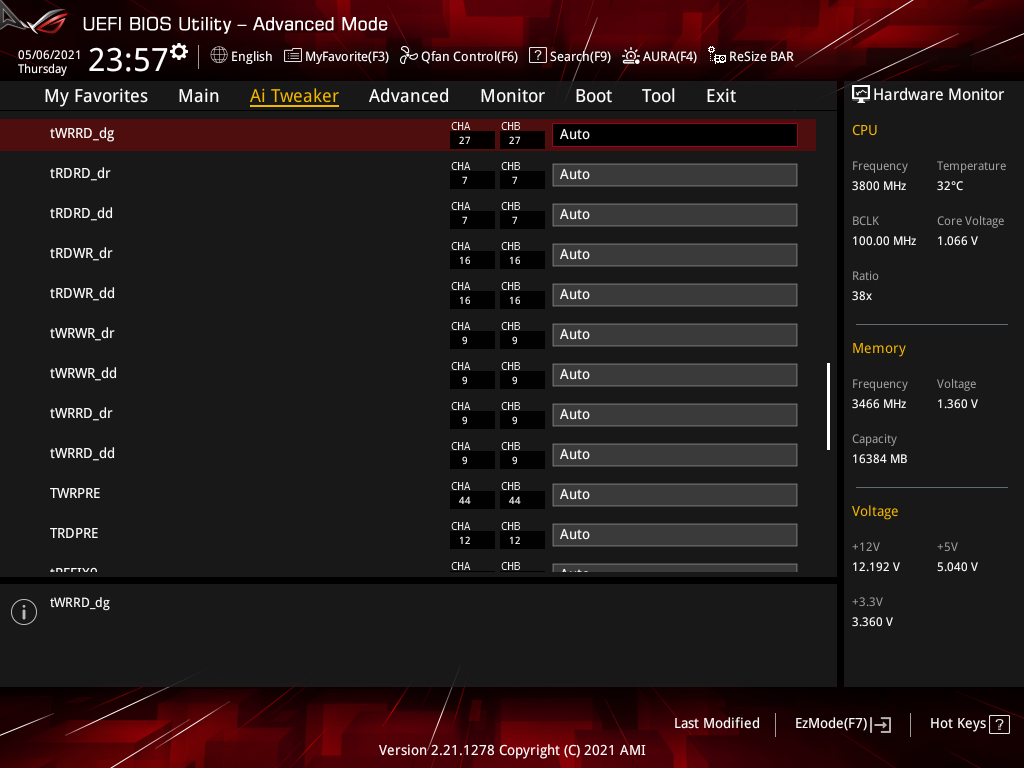Viewport: 1024px width, 768px height.
Task: Click the tWRRD_dg CHA value 27
Action: (465, 140)
